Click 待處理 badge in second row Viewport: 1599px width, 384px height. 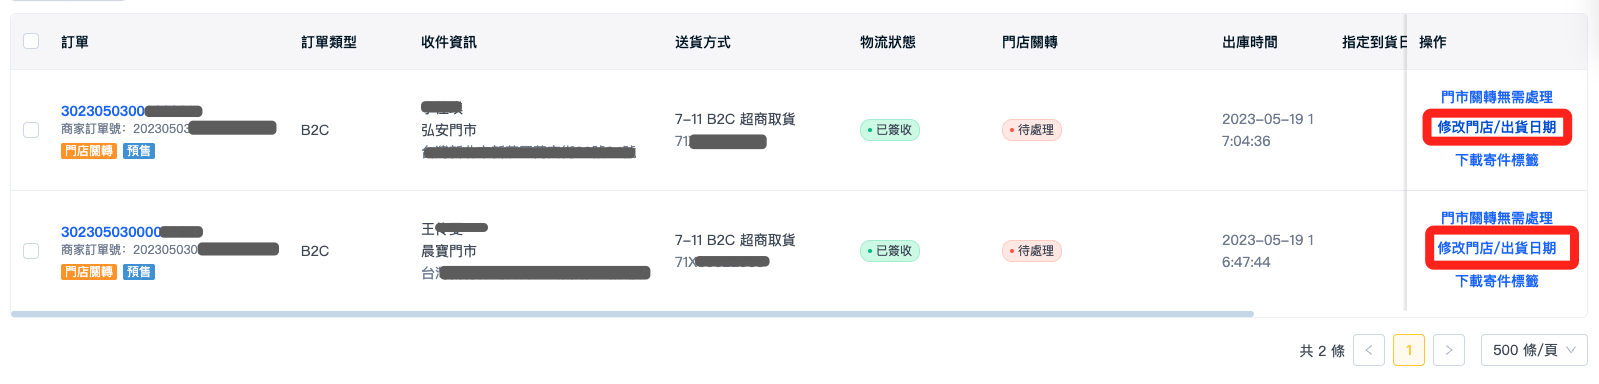(1032, 251)
